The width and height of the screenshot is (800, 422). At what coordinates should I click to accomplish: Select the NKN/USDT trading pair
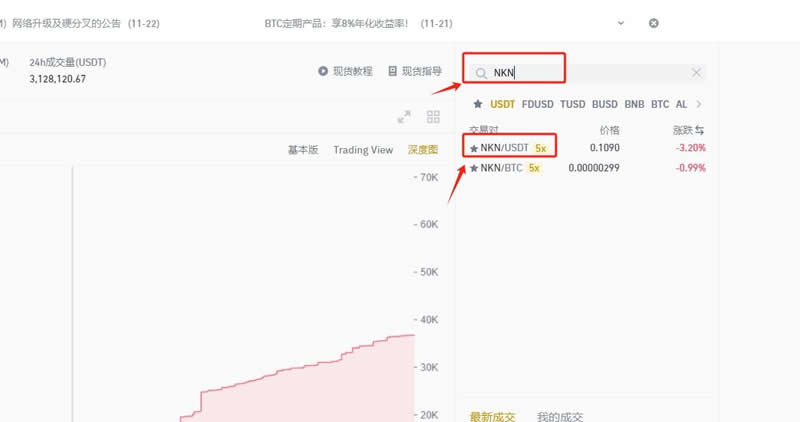[x=504, y=148]
